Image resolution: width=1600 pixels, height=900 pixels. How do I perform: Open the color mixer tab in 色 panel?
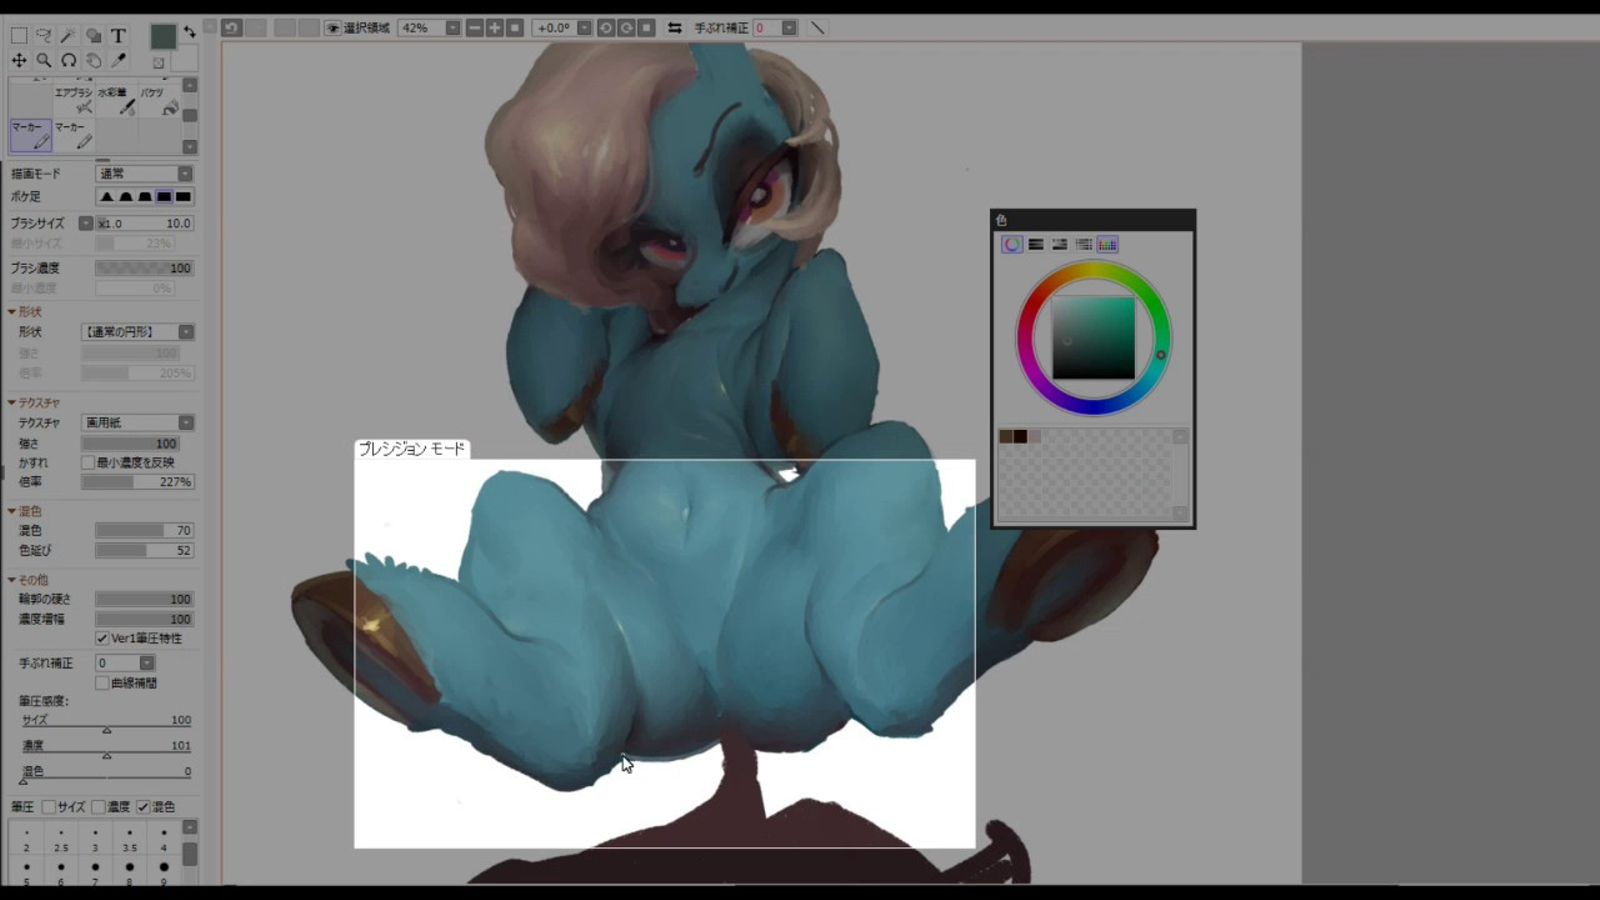(1084, 244)
